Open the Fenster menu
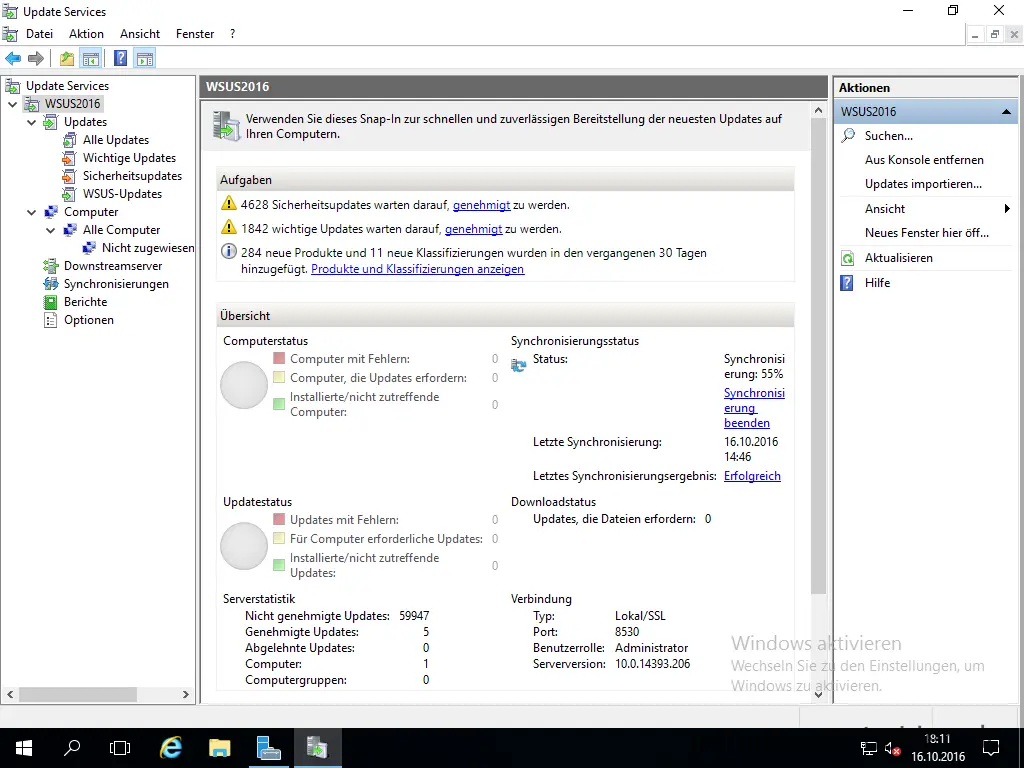This screenshot has width=1024, height=768. click(x=195, y=34)
